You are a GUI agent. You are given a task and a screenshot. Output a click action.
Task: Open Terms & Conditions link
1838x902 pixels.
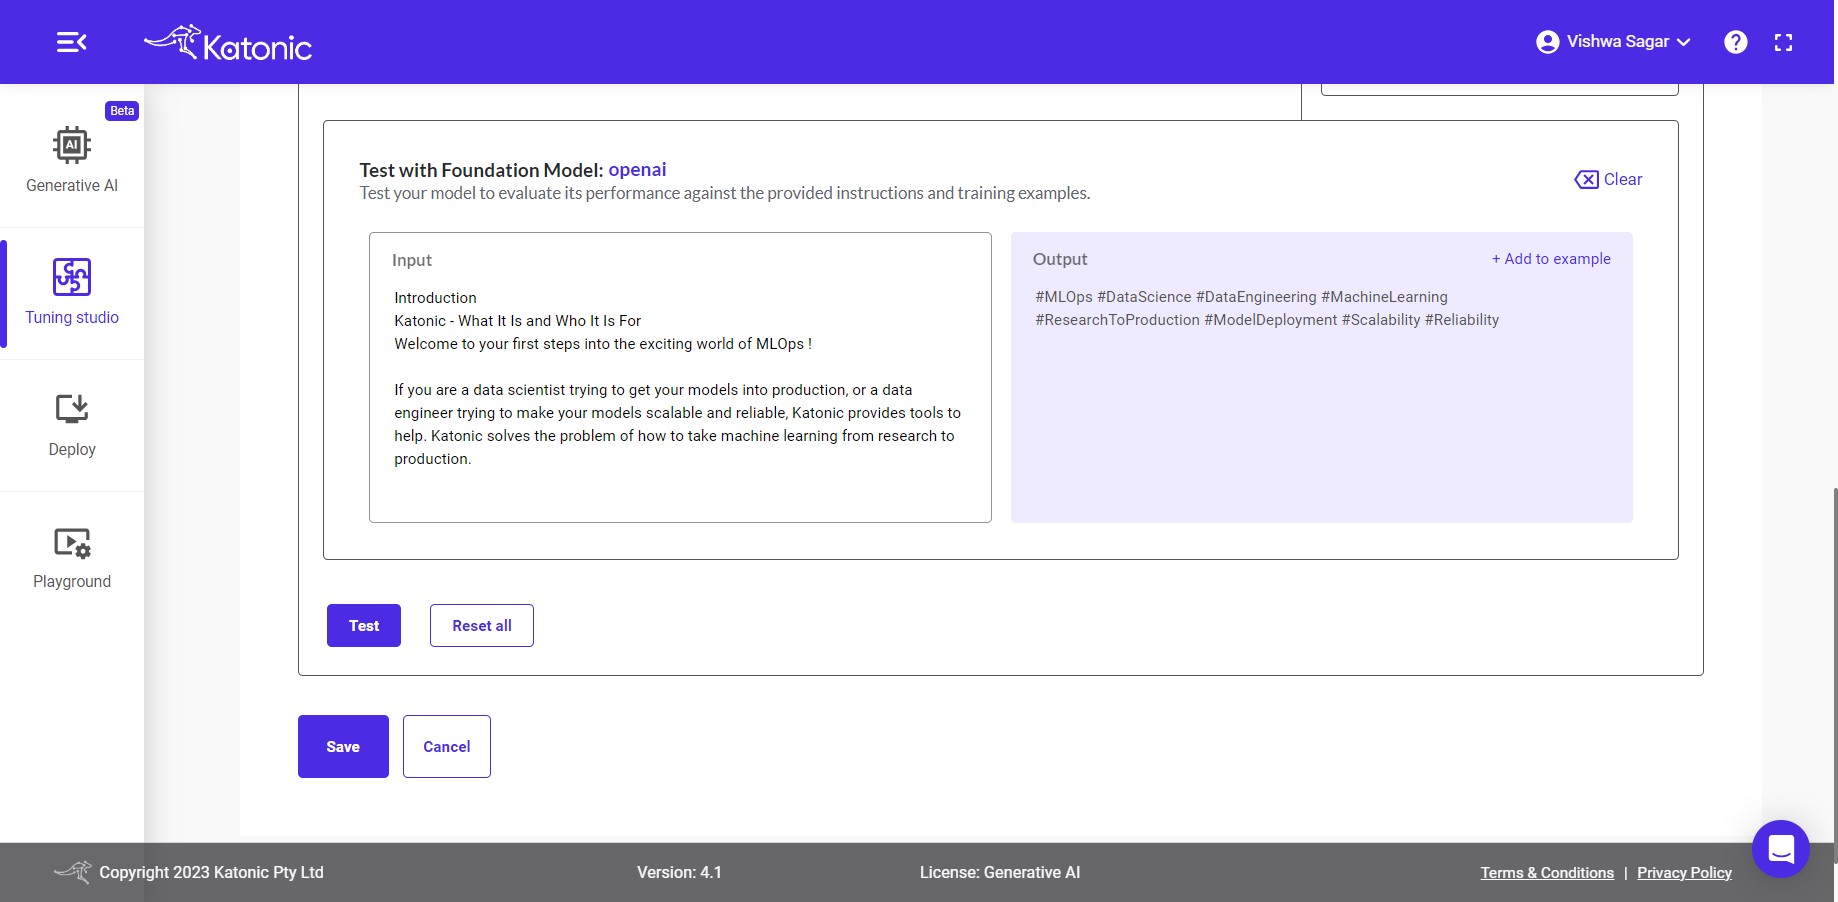click(x=1547, y=873)
